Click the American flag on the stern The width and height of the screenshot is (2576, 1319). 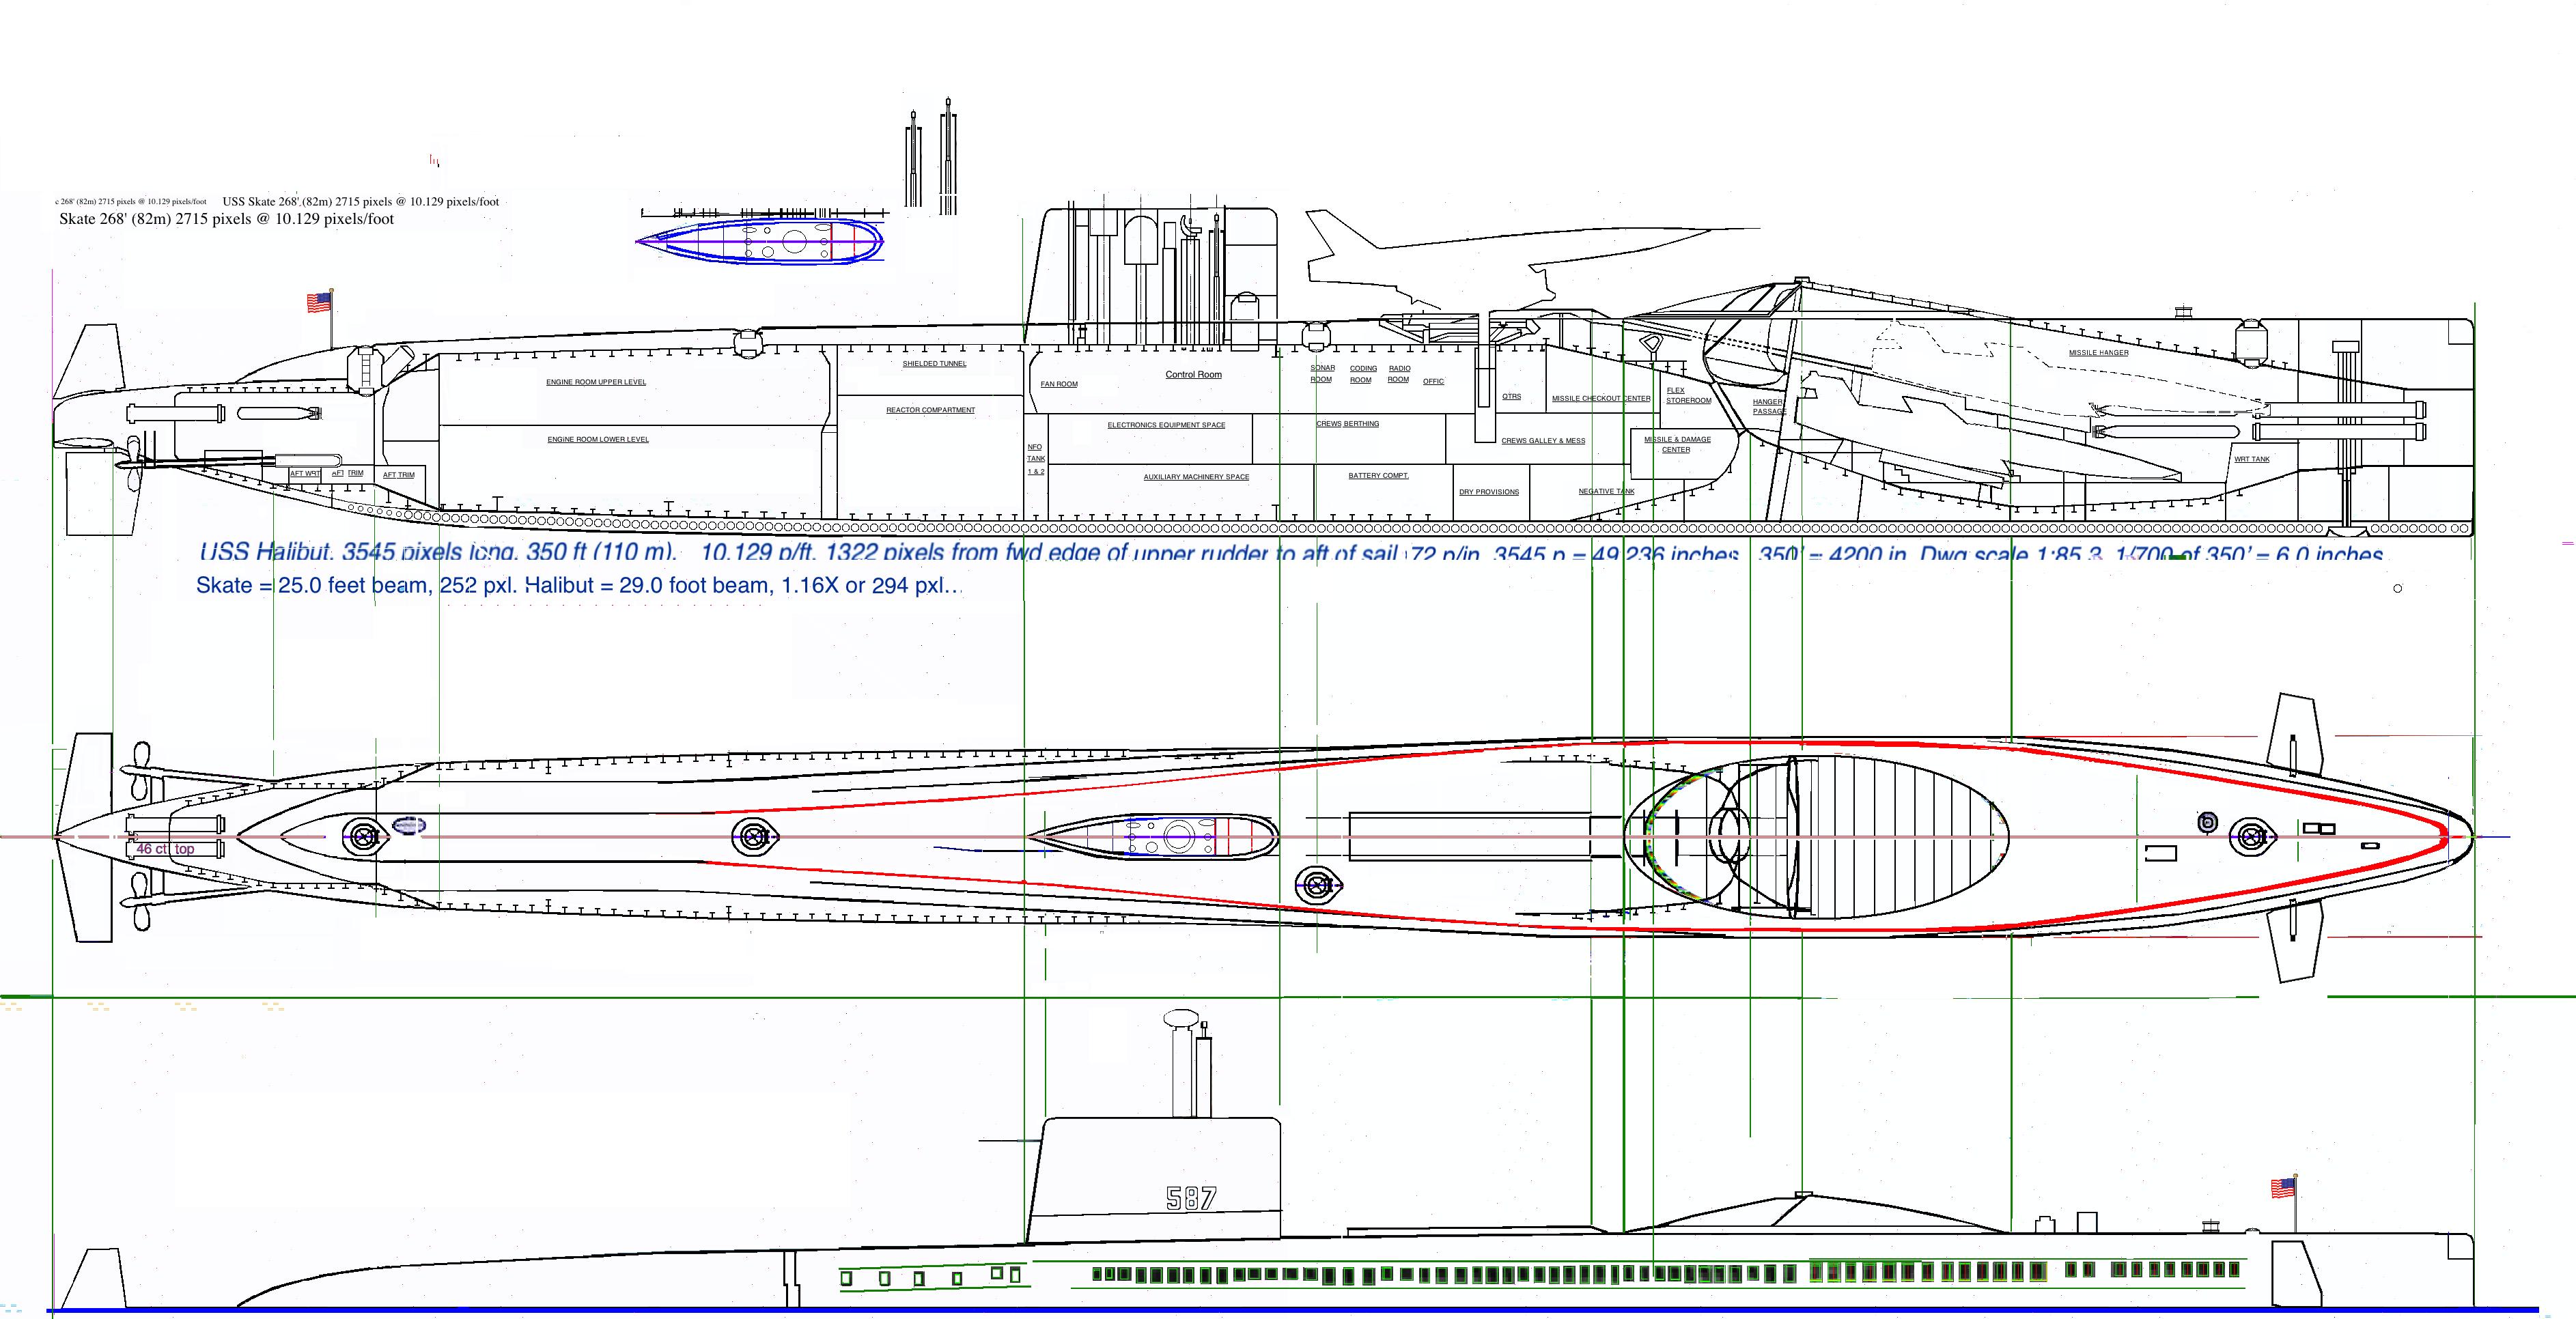tap(319, 302)
